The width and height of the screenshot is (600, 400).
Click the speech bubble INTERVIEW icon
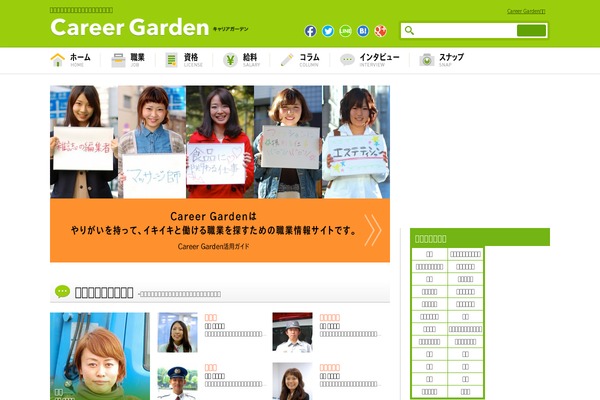click(x=347, y=60)
